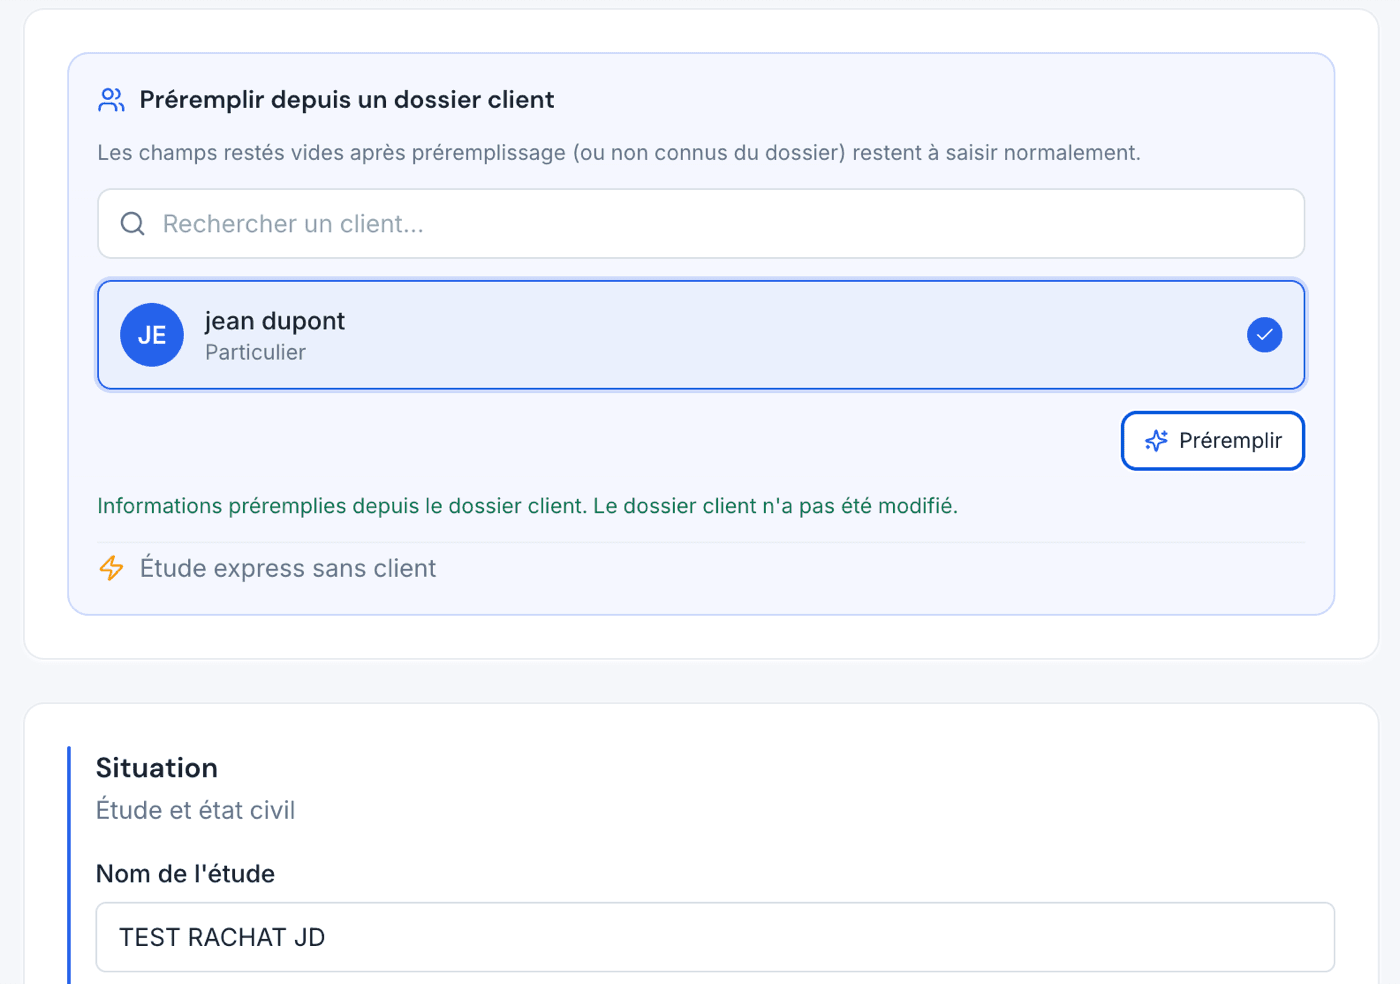
Task: Select the jean dupont client row
Action: [701, 335]
